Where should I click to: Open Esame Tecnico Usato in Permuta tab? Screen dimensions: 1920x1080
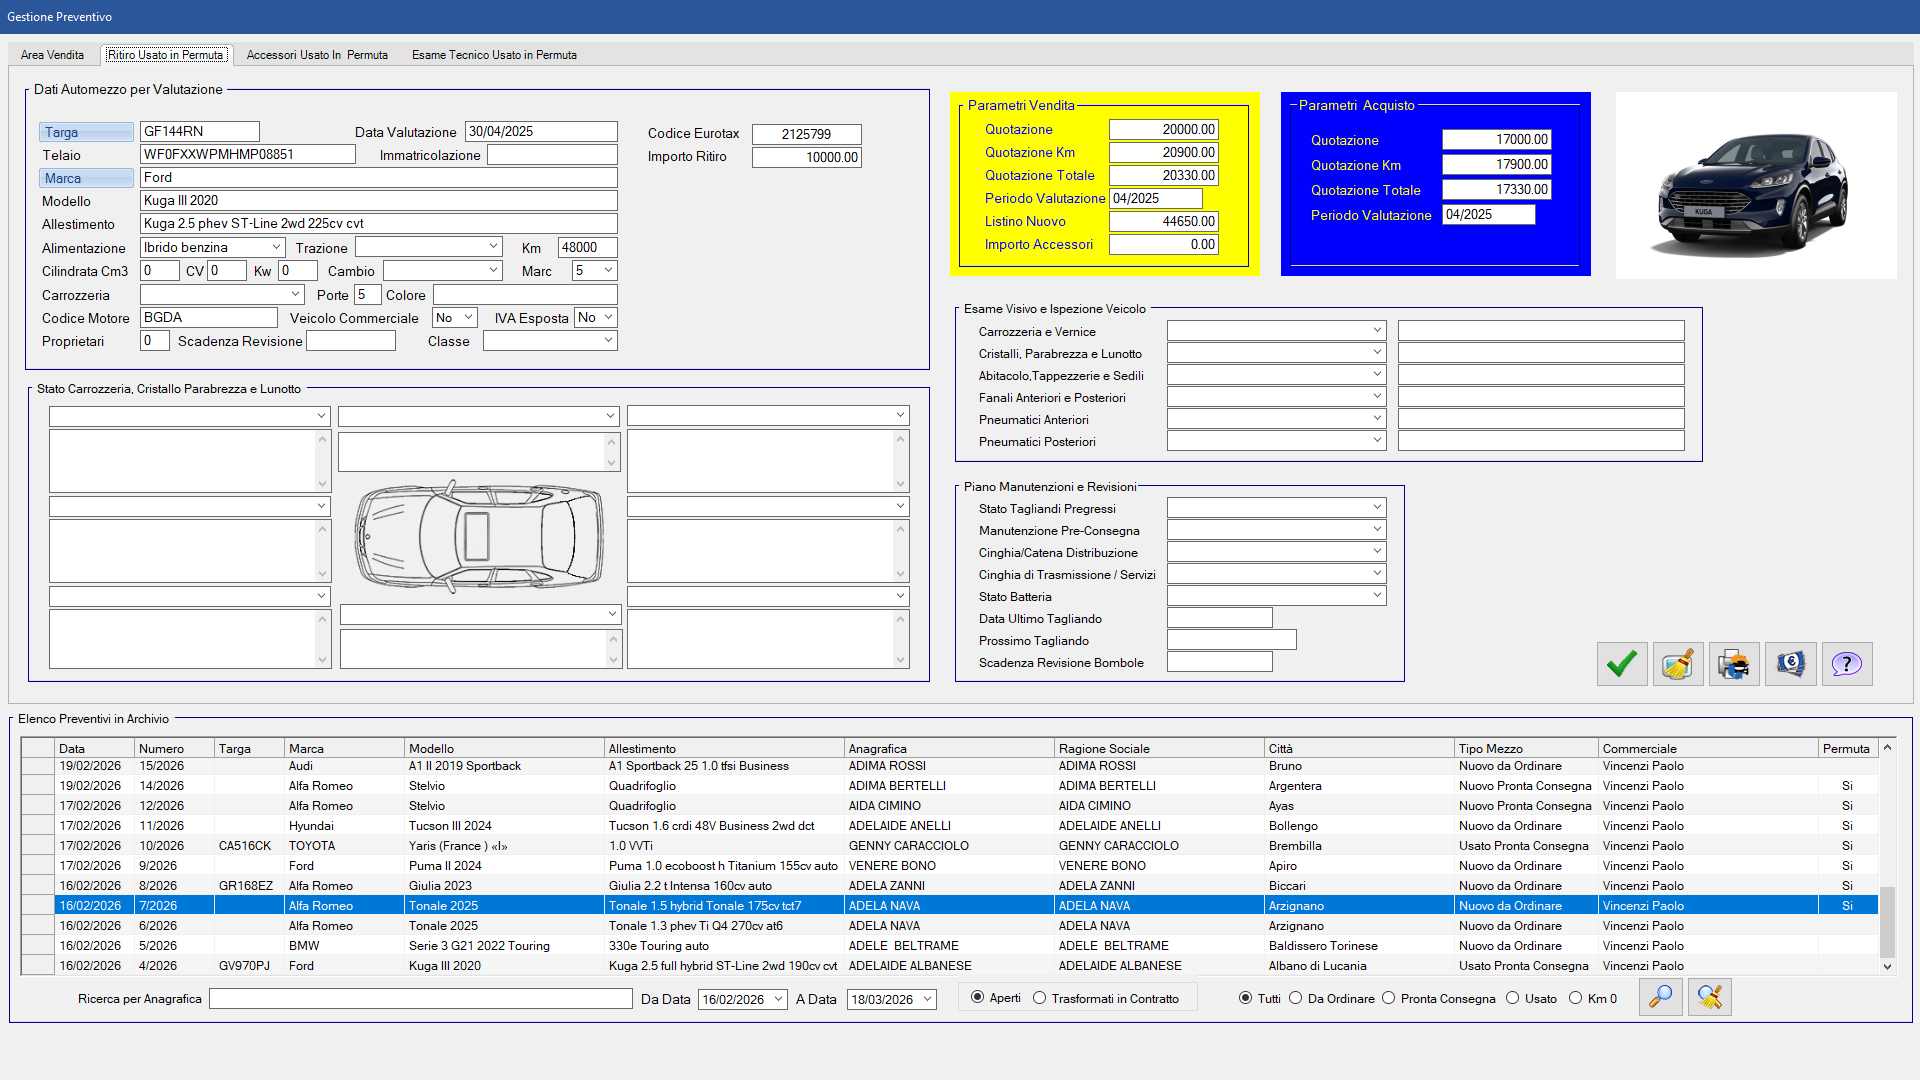pos(494,55)
